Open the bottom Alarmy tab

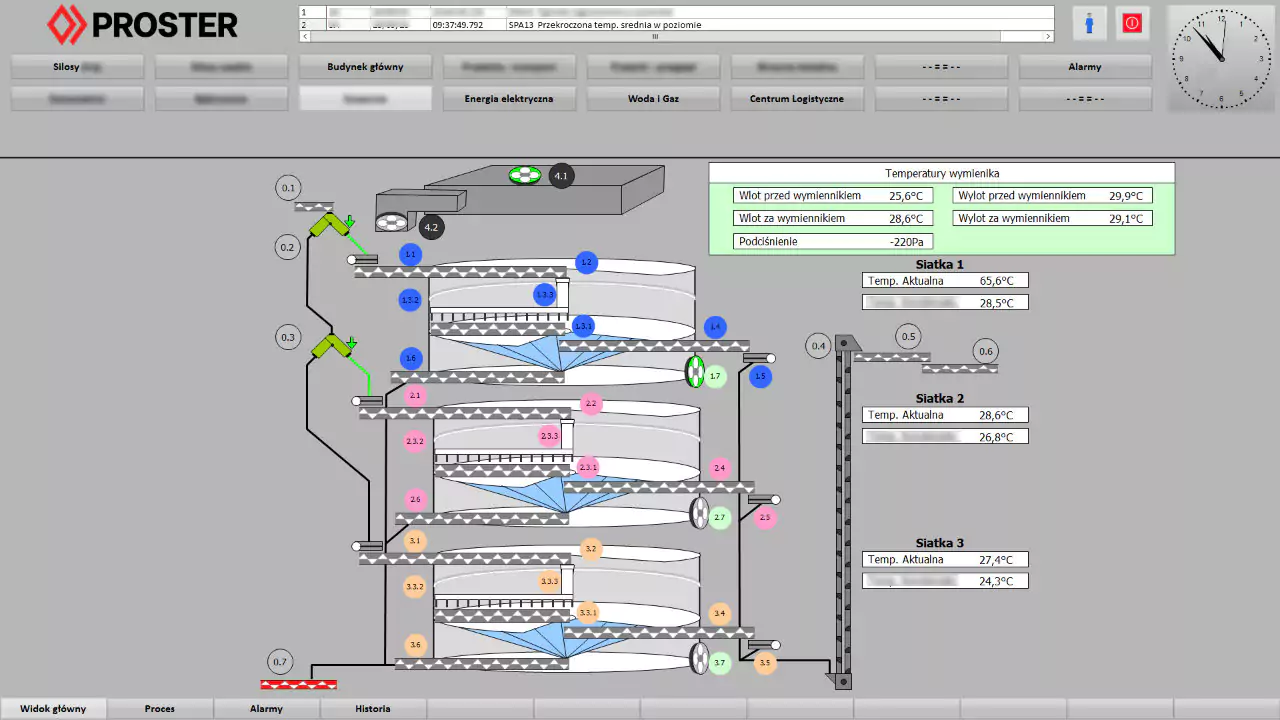pyautogui.click(x=266, y=709)
